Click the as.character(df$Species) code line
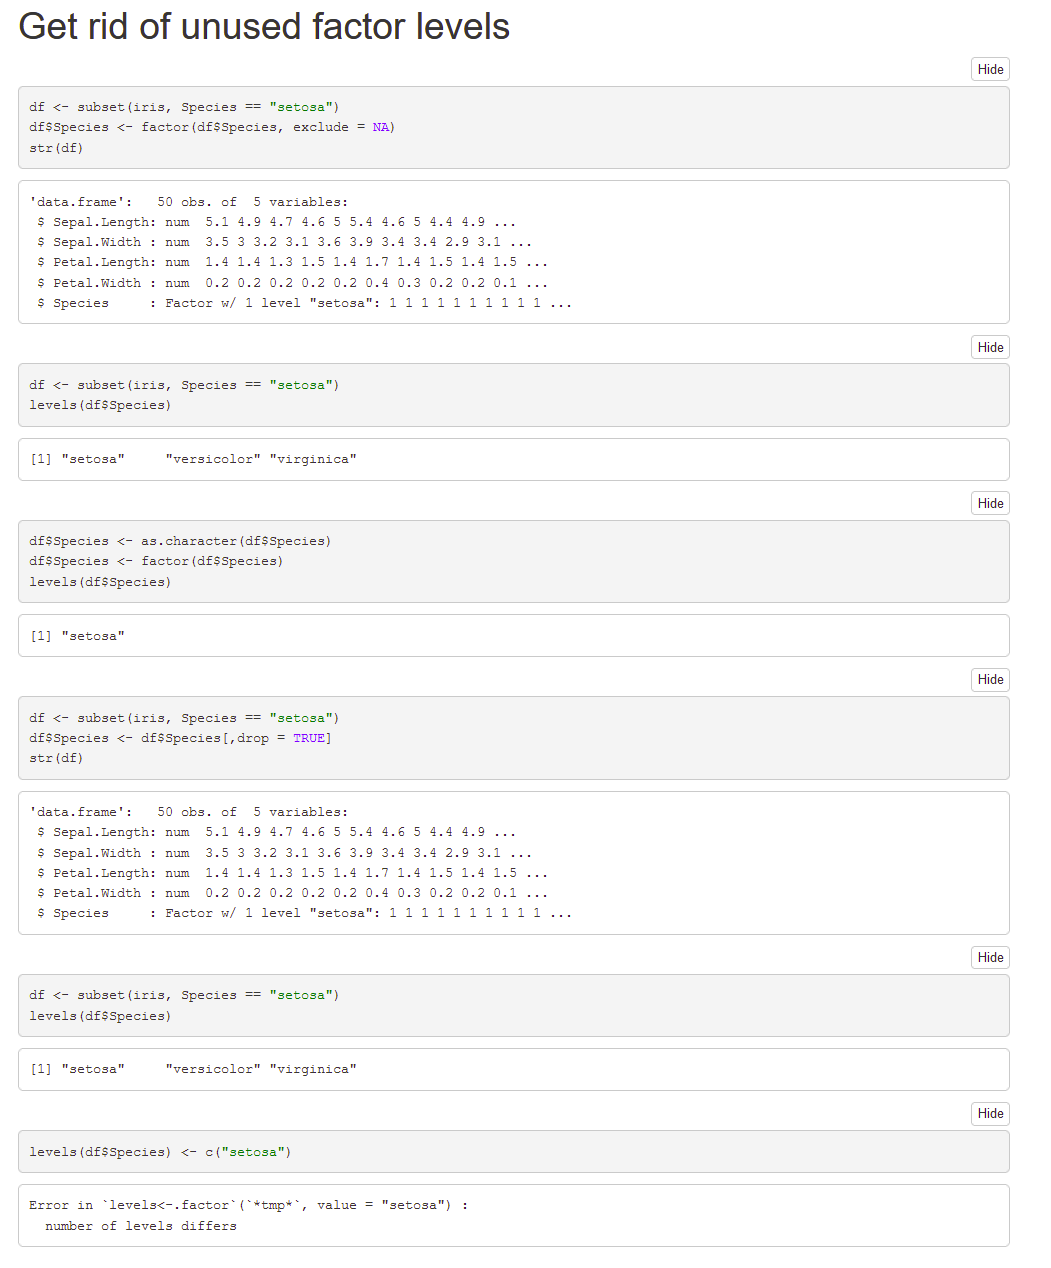 coord(180,541)
